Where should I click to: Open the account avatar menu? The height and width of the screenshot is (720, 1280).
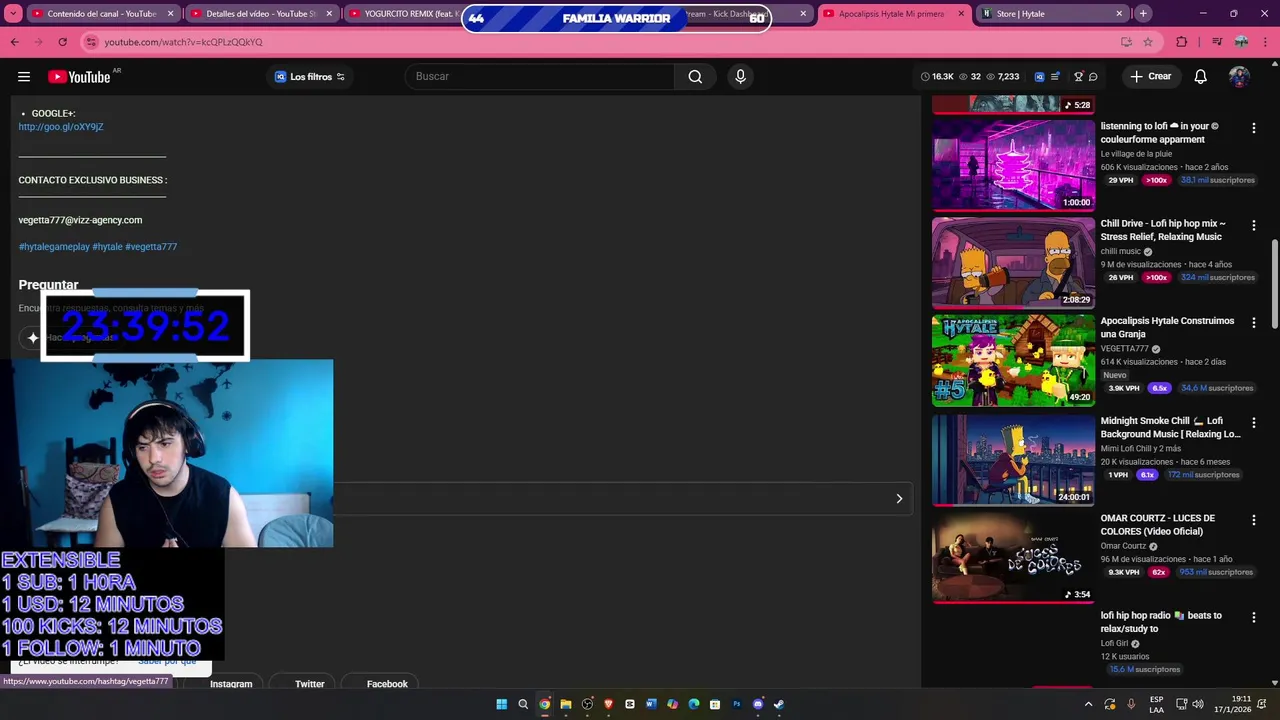(1239, 77)
